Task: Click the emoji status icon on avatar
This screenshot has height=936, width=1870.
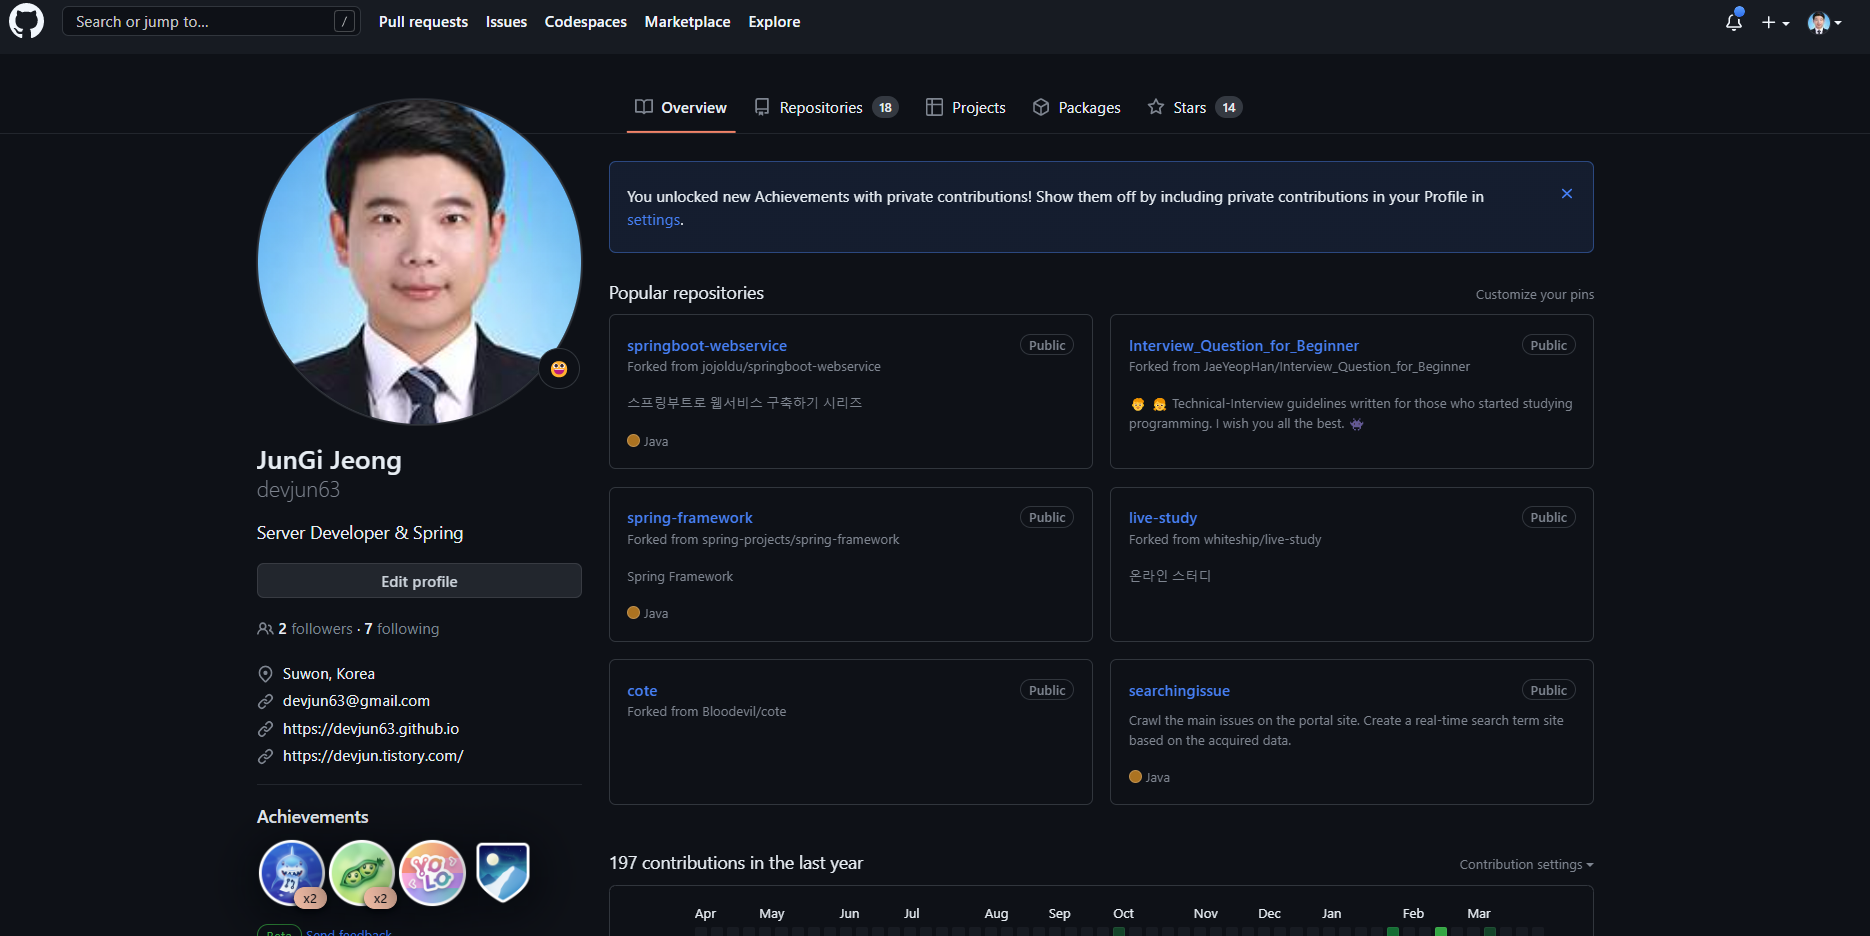Action: [x=559, y=369]
